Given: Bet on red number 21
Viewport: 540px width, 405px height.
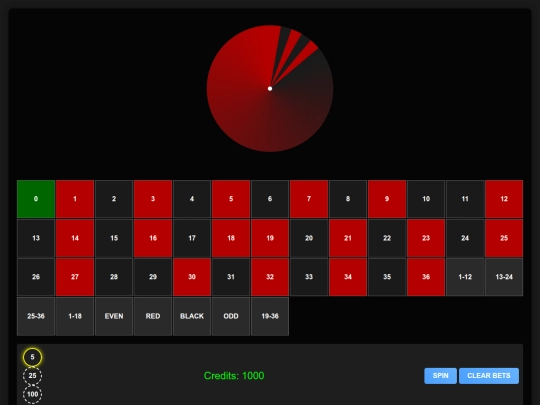Looking at the screenshot, I should click(348, 238).
